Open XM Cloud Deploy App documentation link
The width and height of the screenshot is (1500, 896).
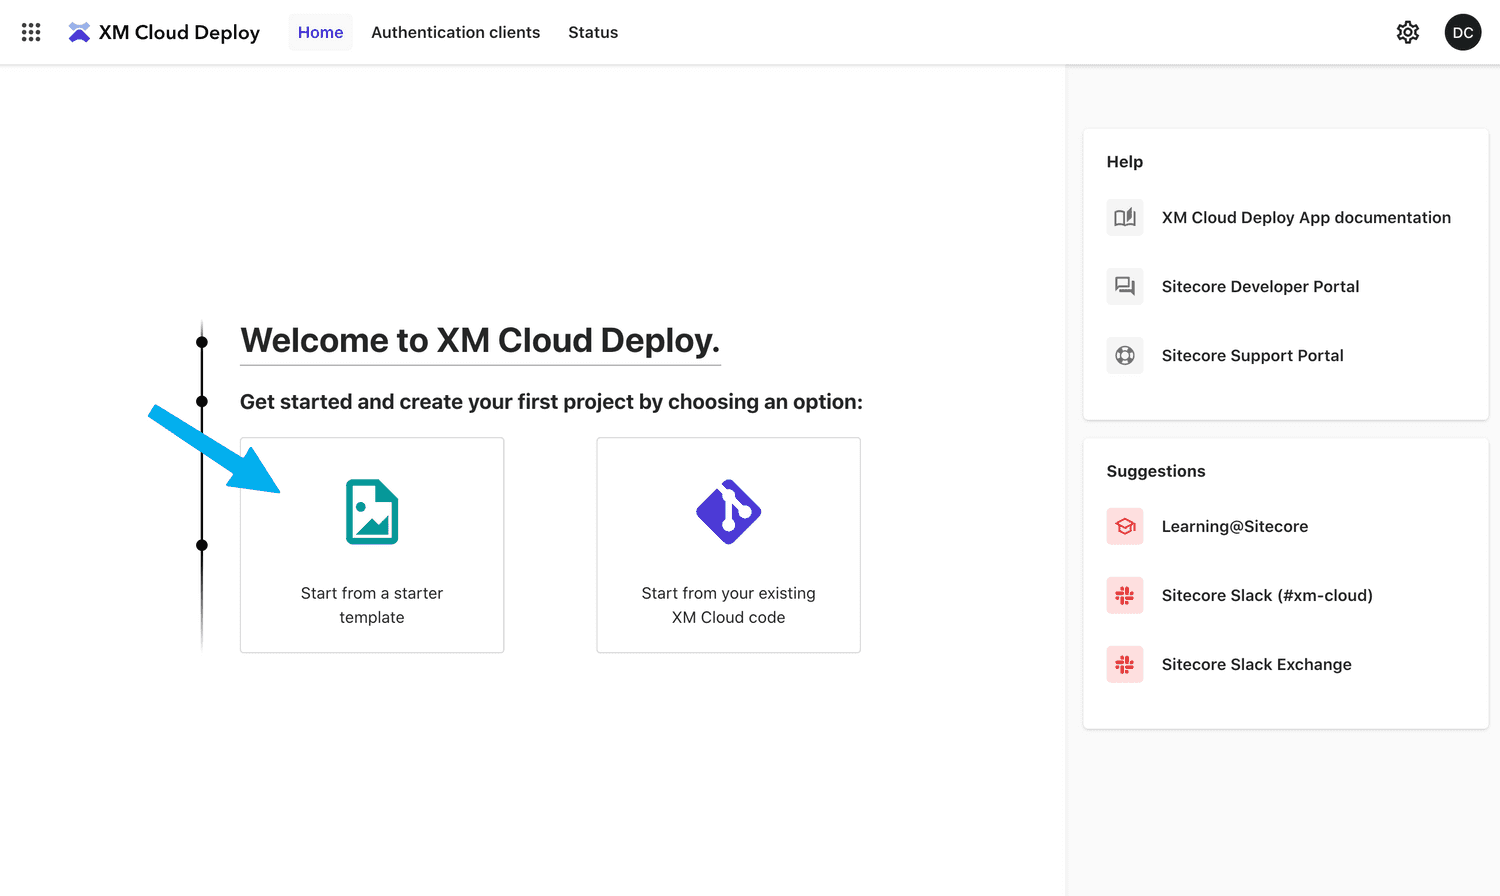tap(1306, 217)
